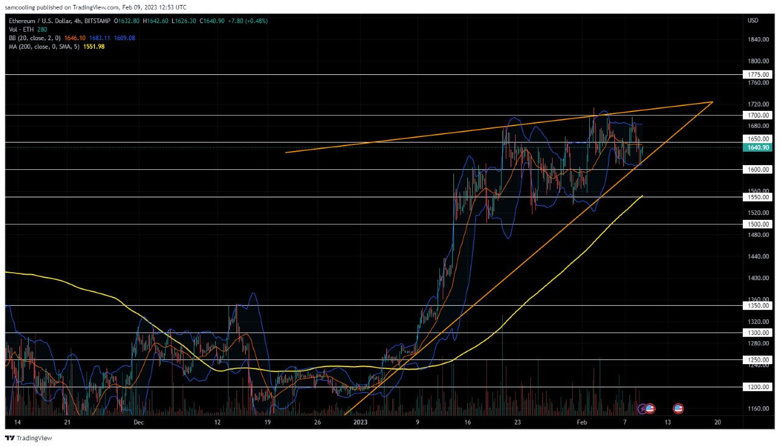Click the USD currency label on price axis
Image resolution: width=780 pixels, height=447 pixels.
(752, 21)
